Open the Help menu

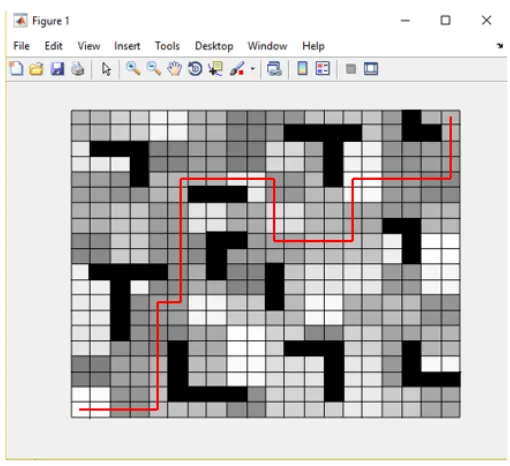tap(313, 46)
